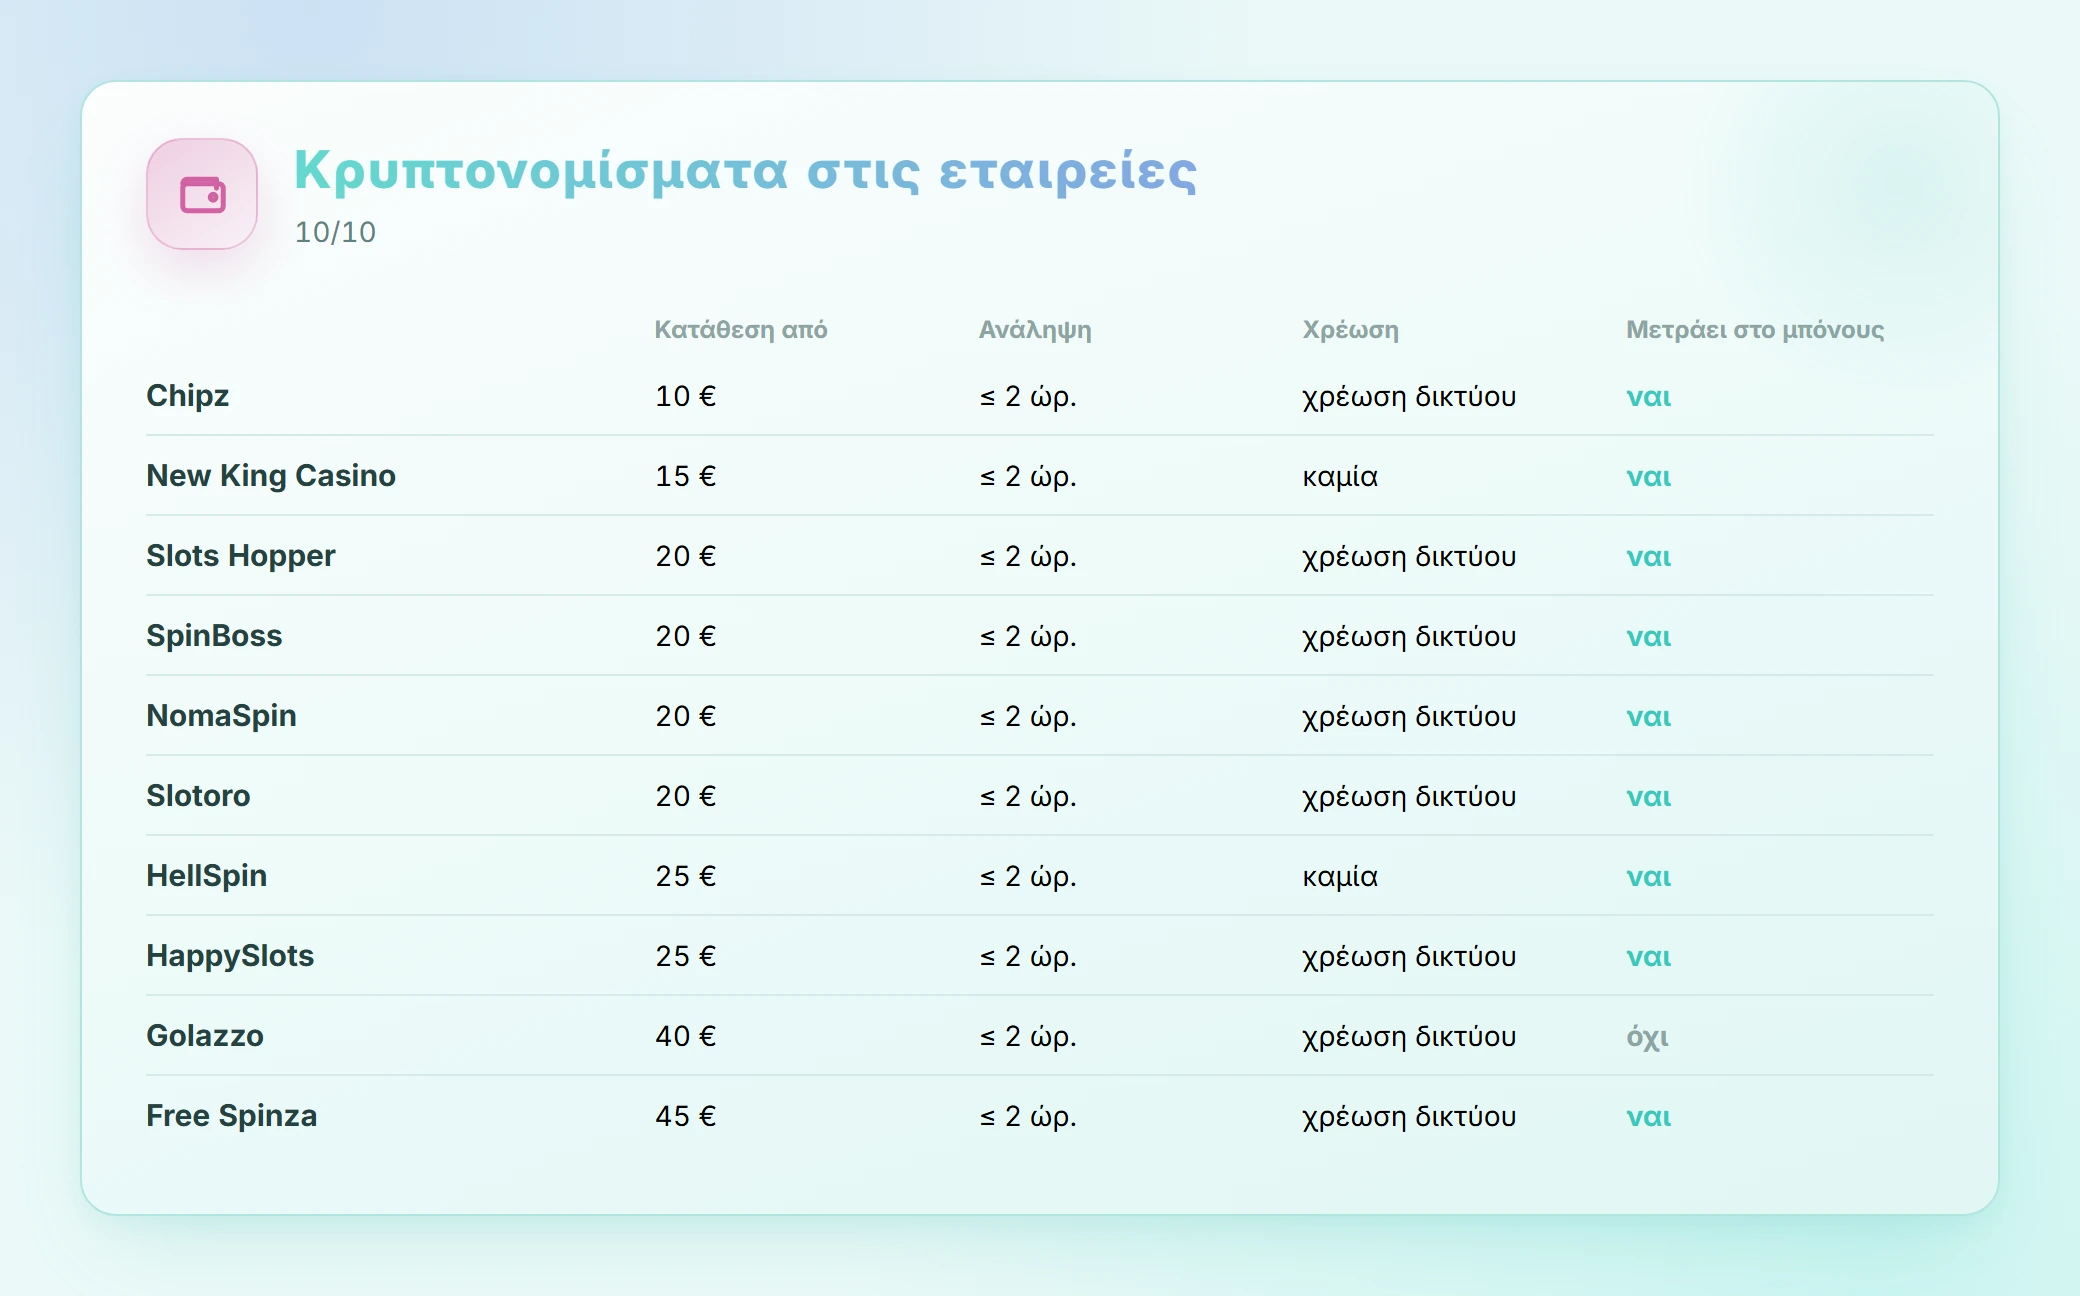This screenshot has height=1296, width=2080.
Task: Click the 10/10 counter text
Action: tap(335, 232)
